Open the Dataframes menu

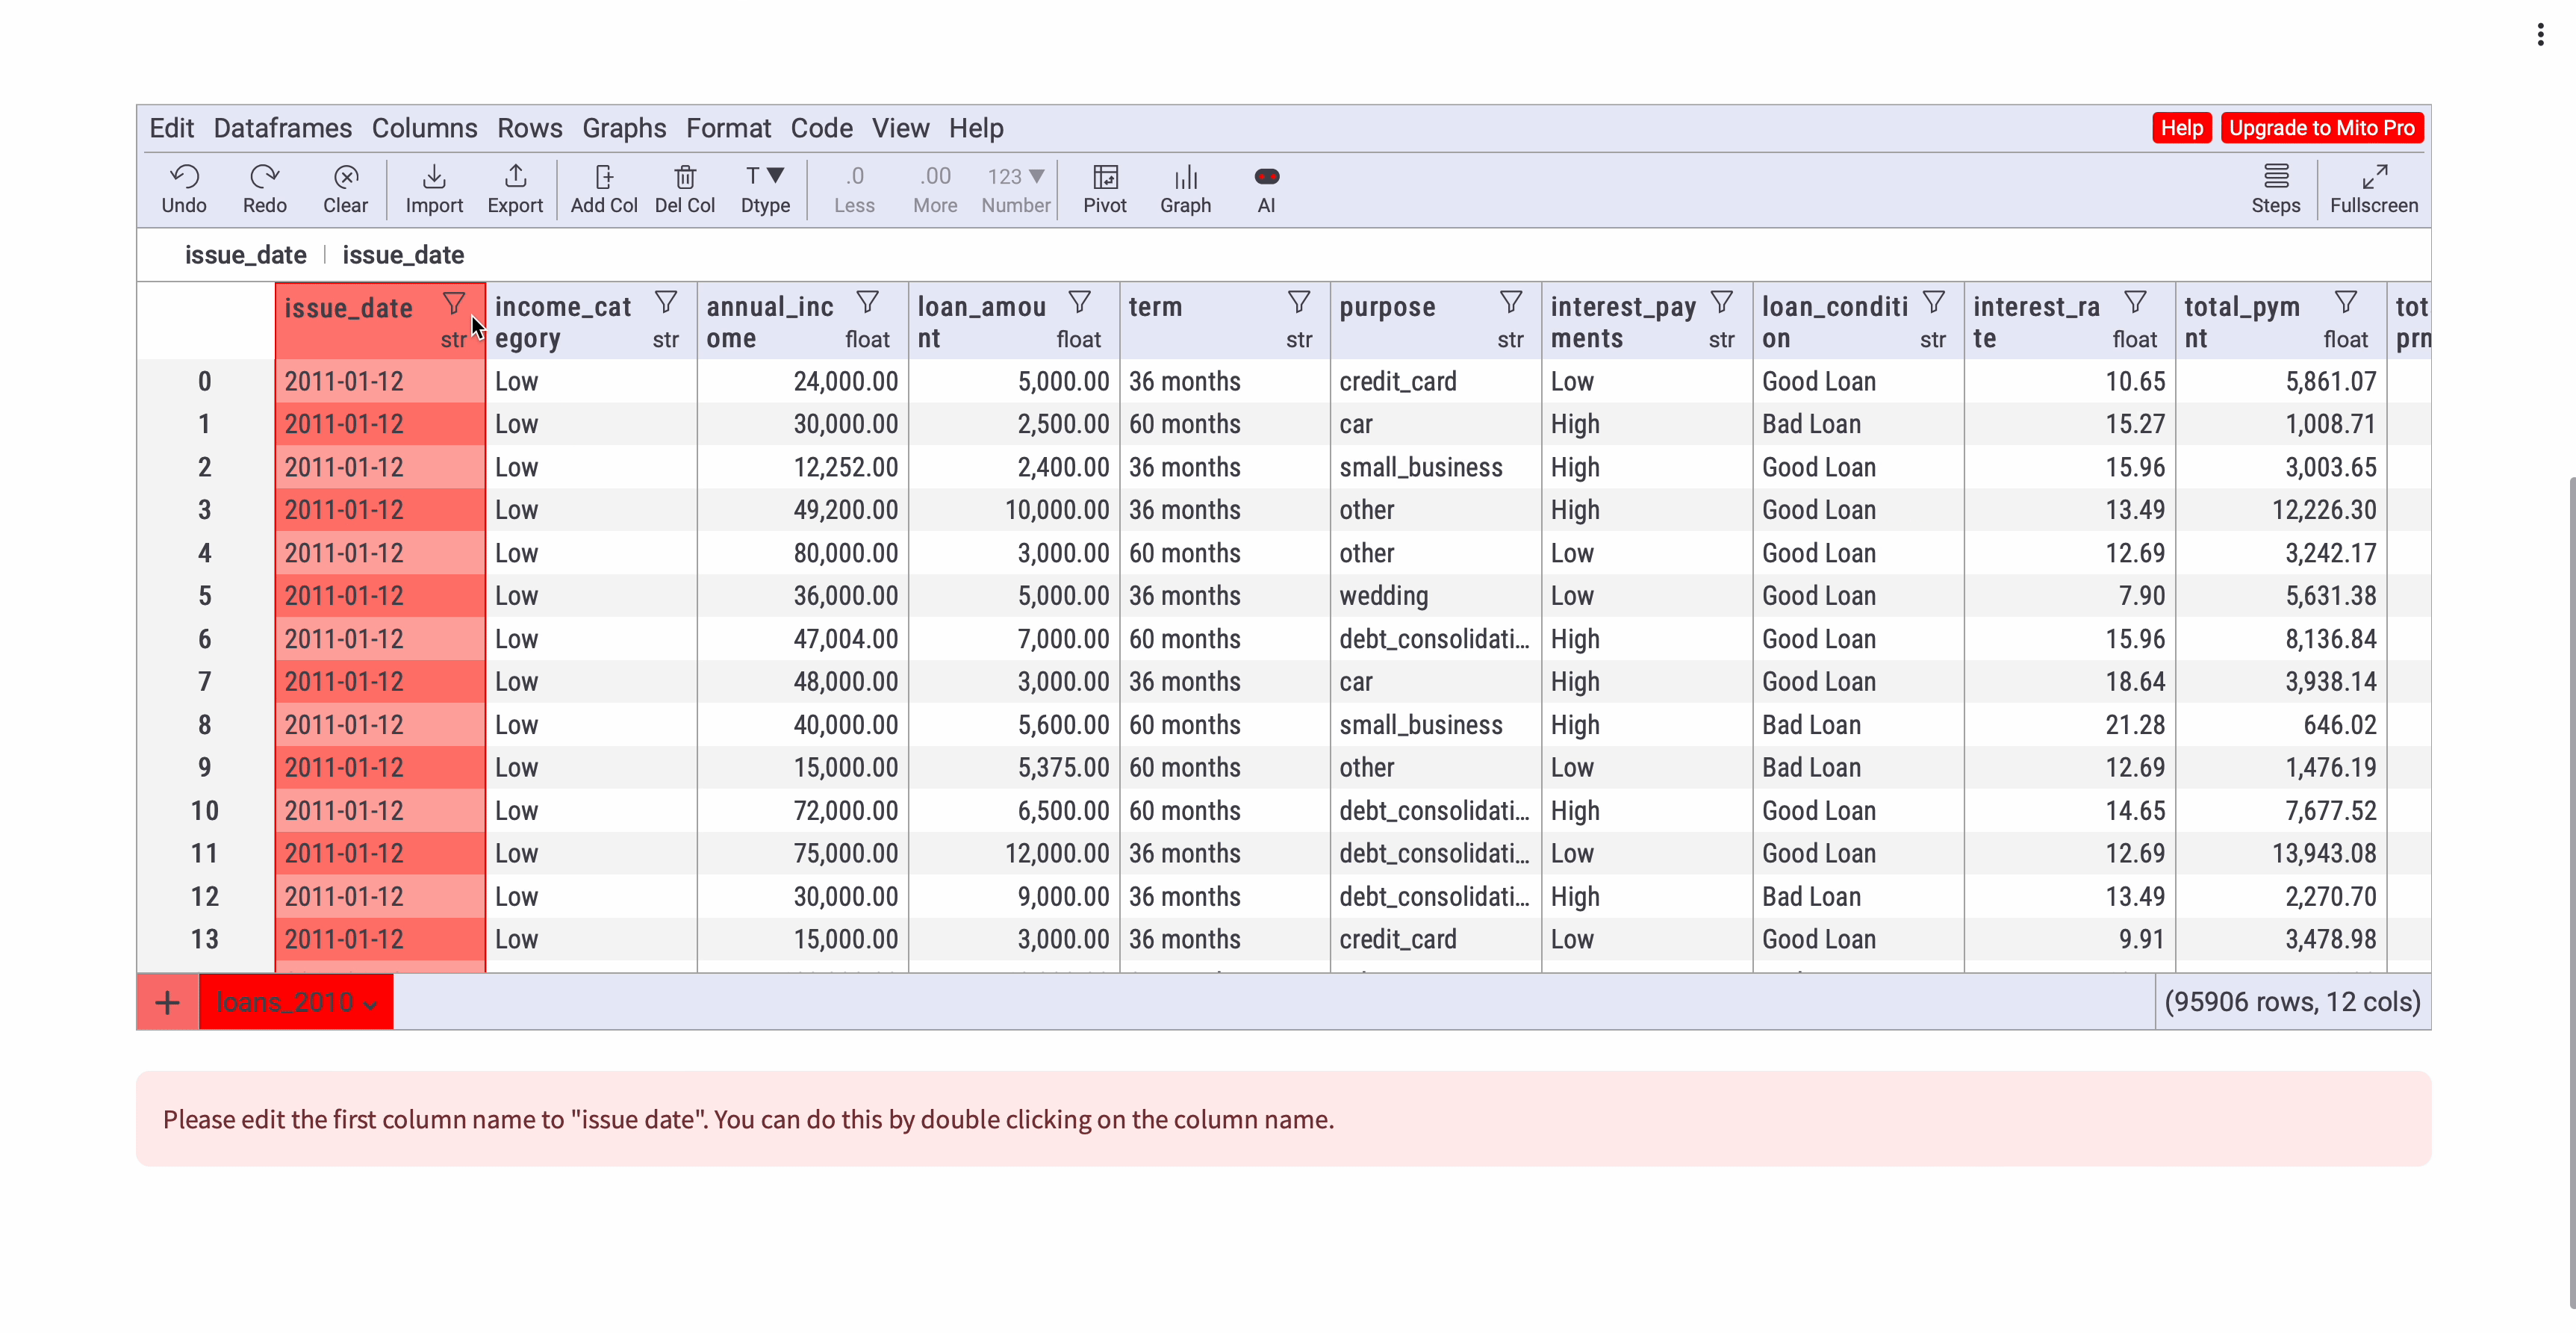(283, 128)
